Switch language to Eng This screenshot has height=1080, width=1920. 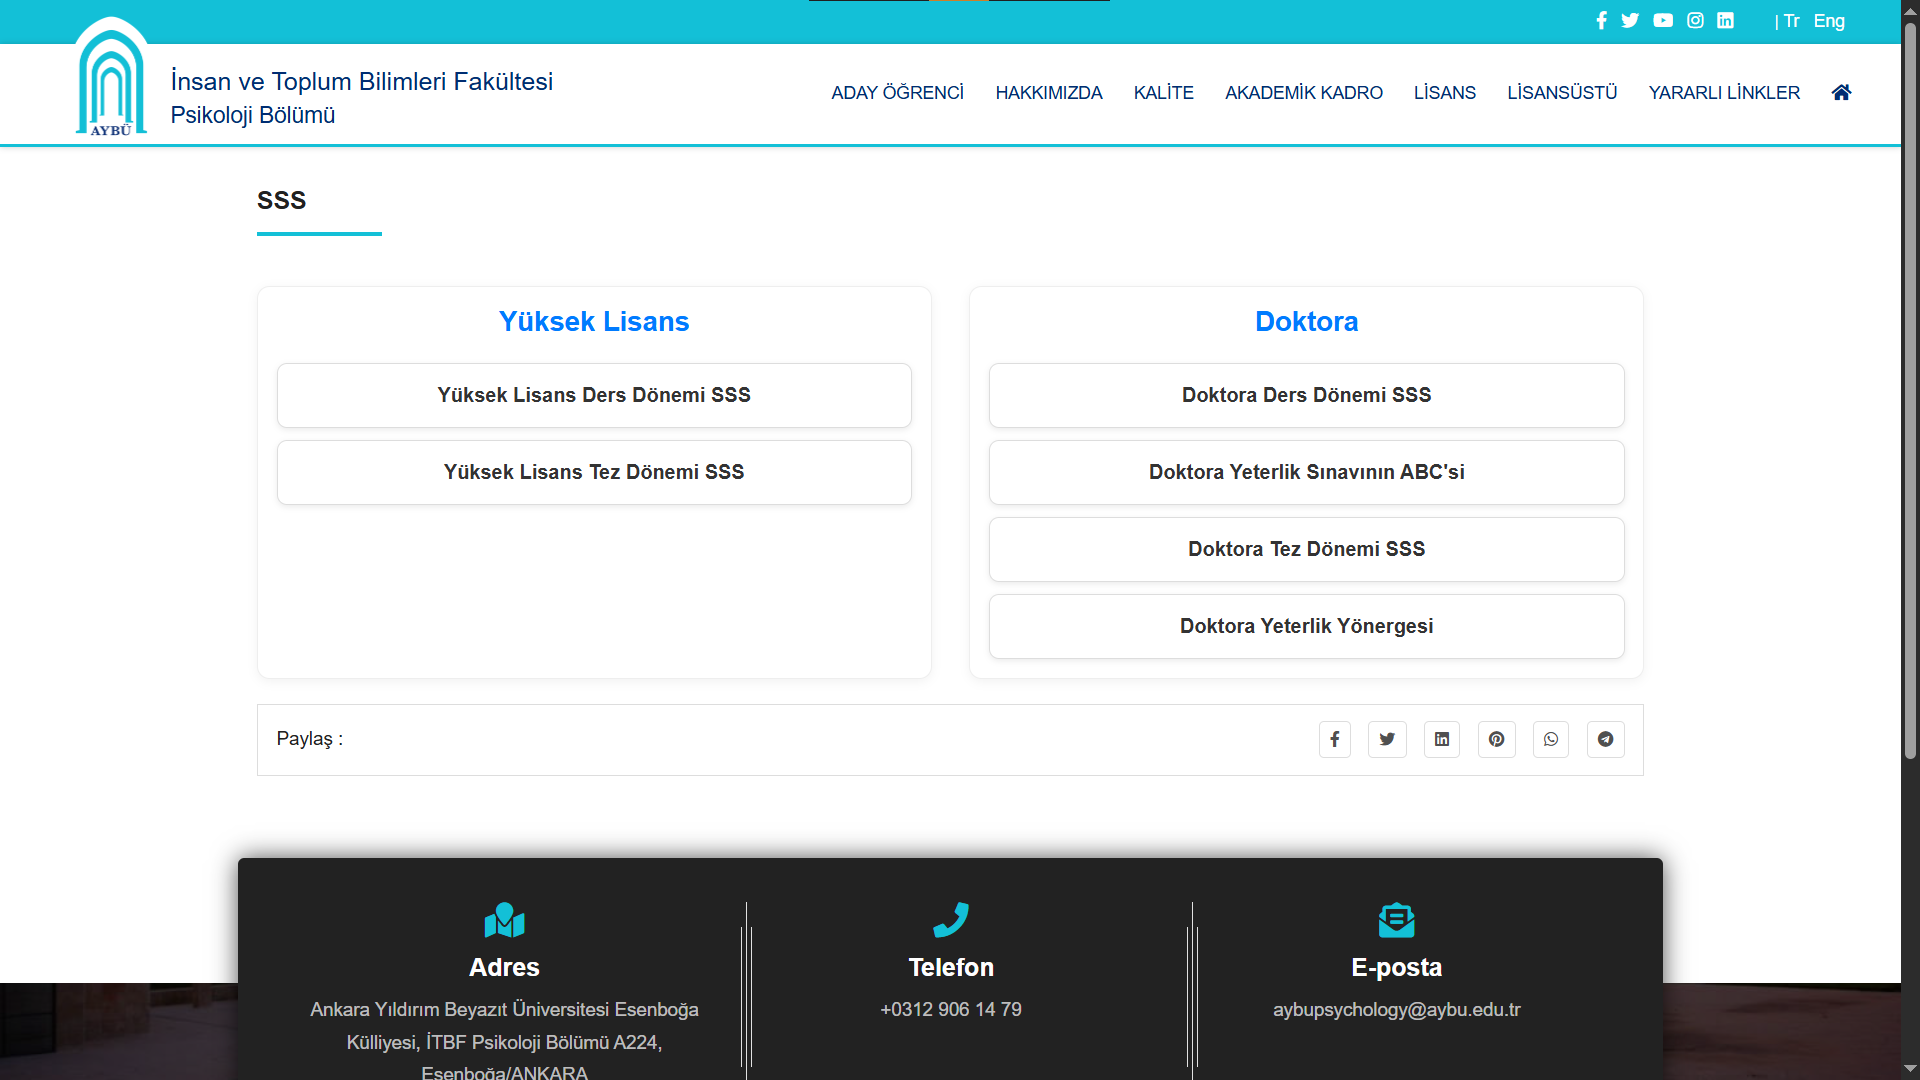point(1829,21)
